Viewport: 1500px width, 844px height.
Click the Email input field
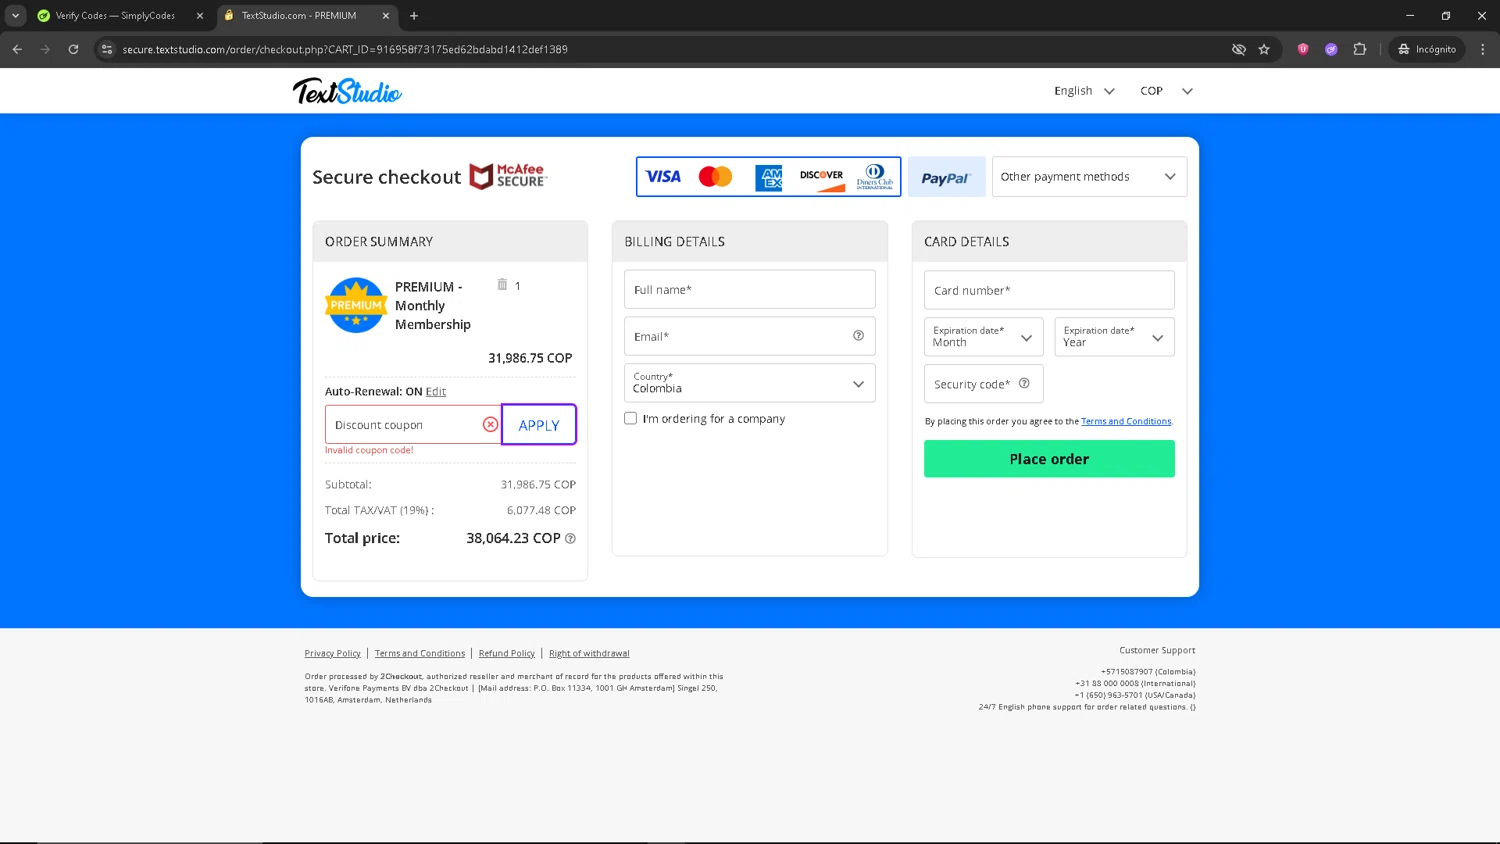[x=749, y=336]
